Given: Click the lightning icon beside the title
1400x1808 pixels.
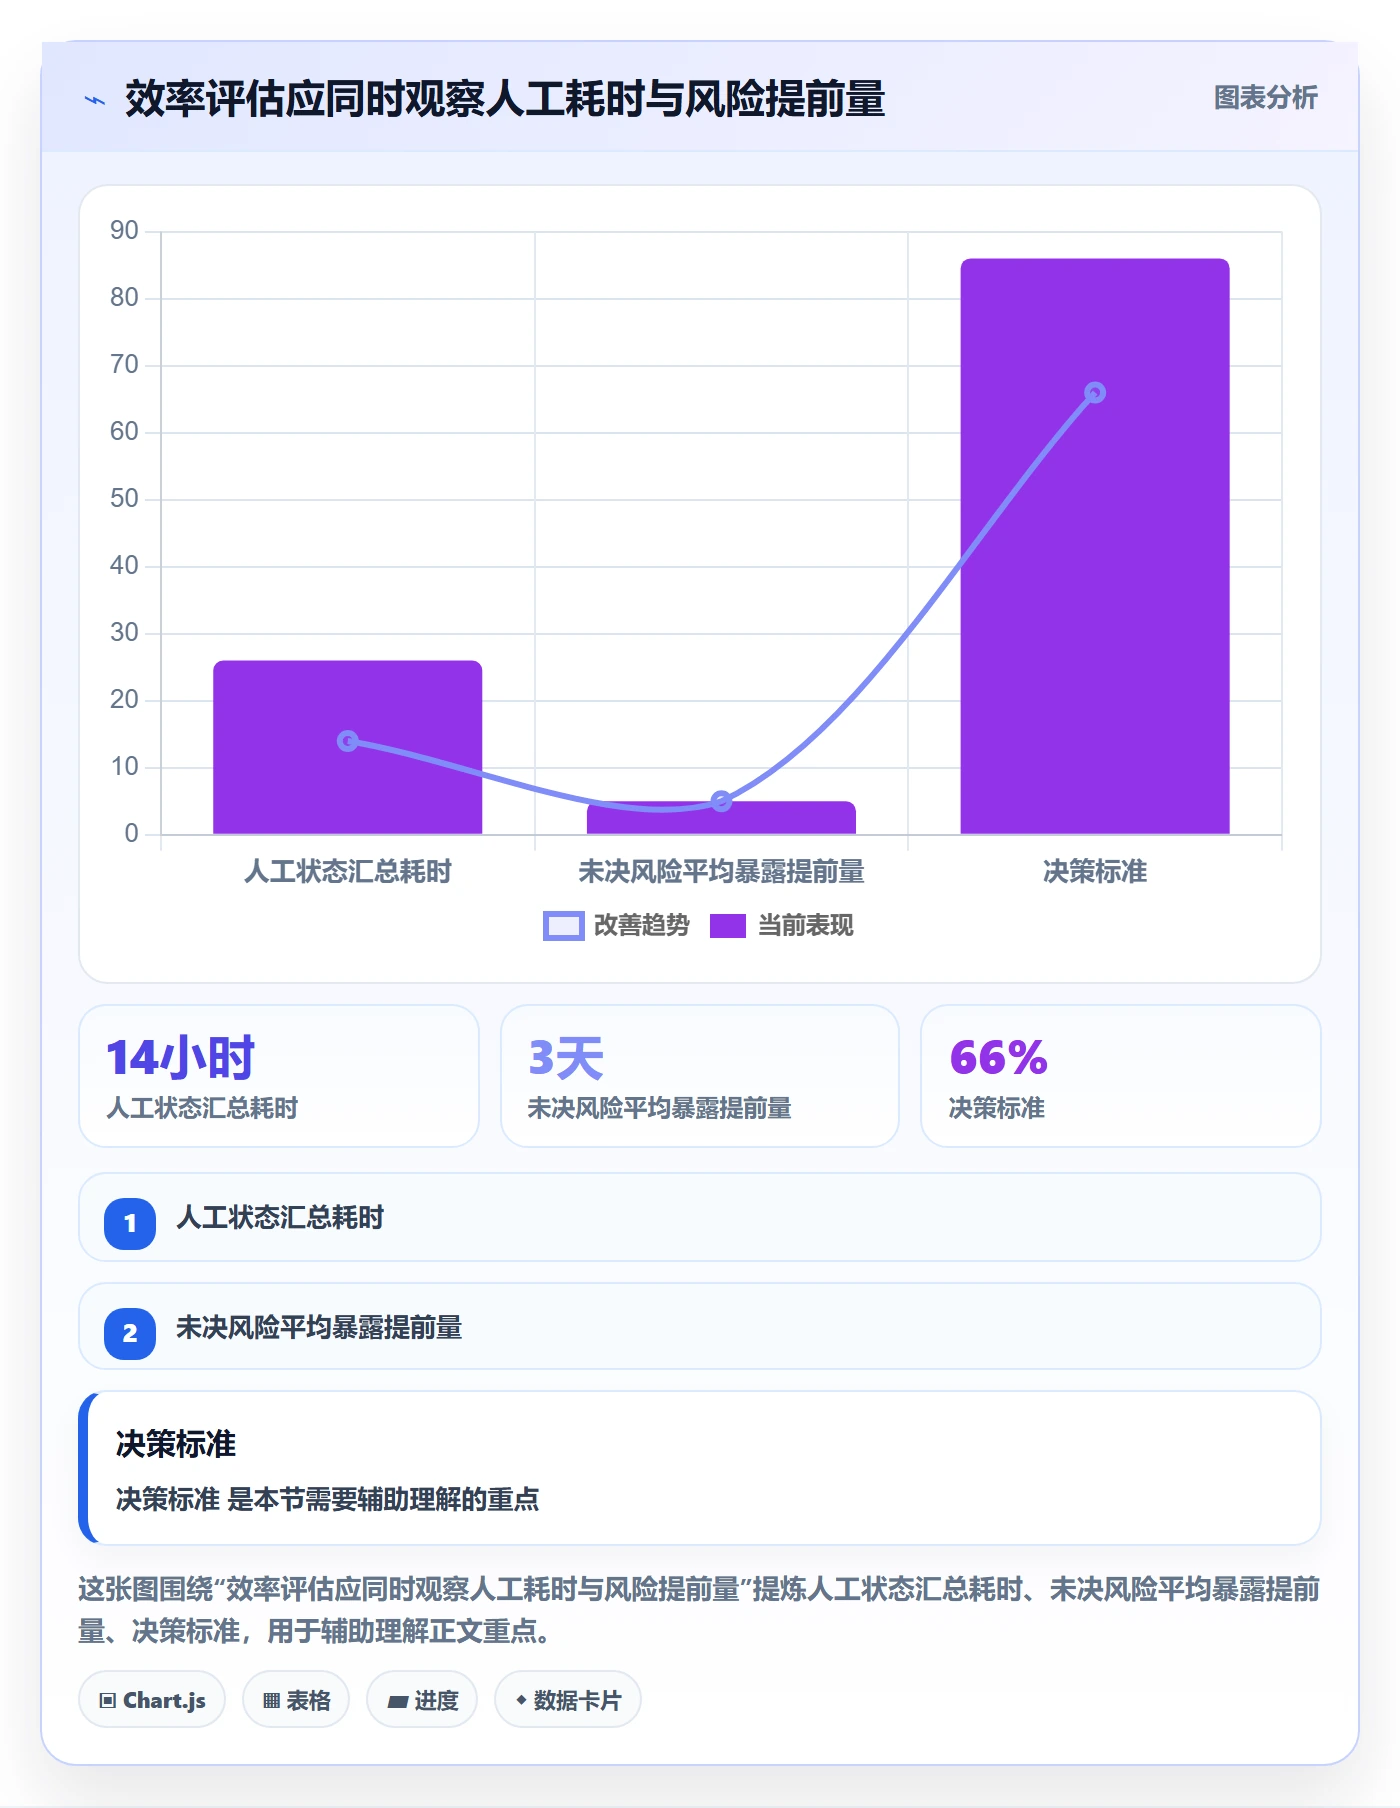Looking at the screenshot, I should click(95, 100).
